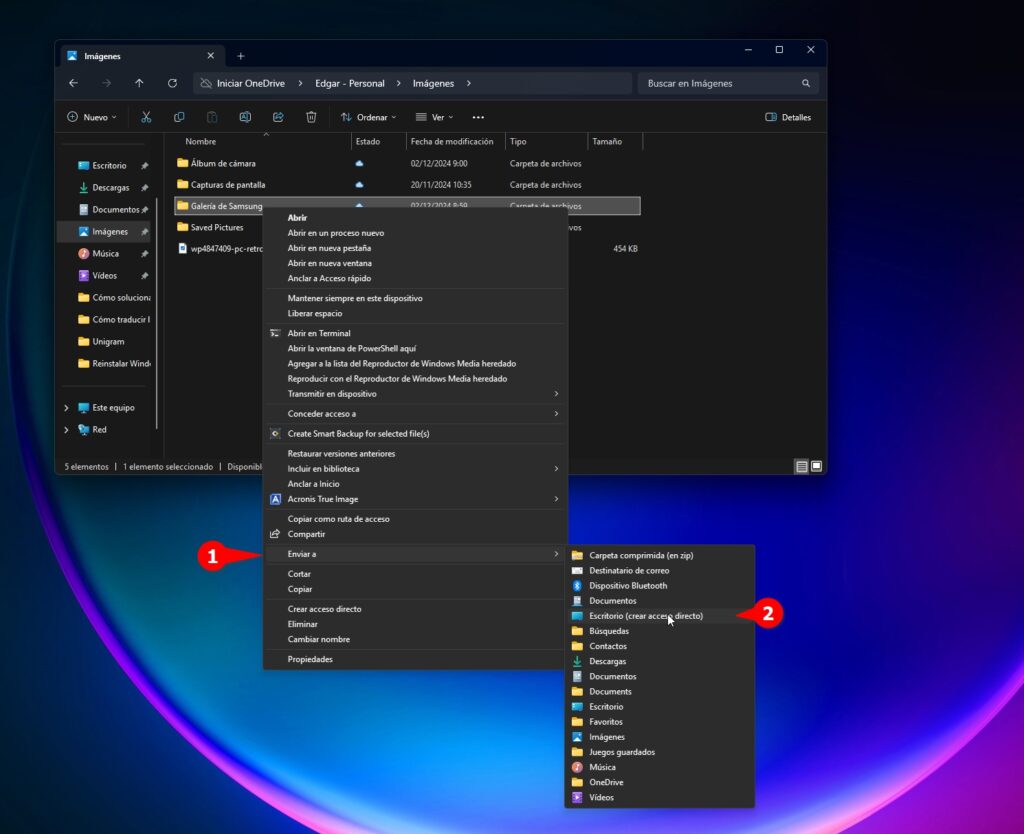This screenshot has width=1024, height=834.
Task: Click Edgar - Personal breadcrumb
Action: (x=349, y=84)
